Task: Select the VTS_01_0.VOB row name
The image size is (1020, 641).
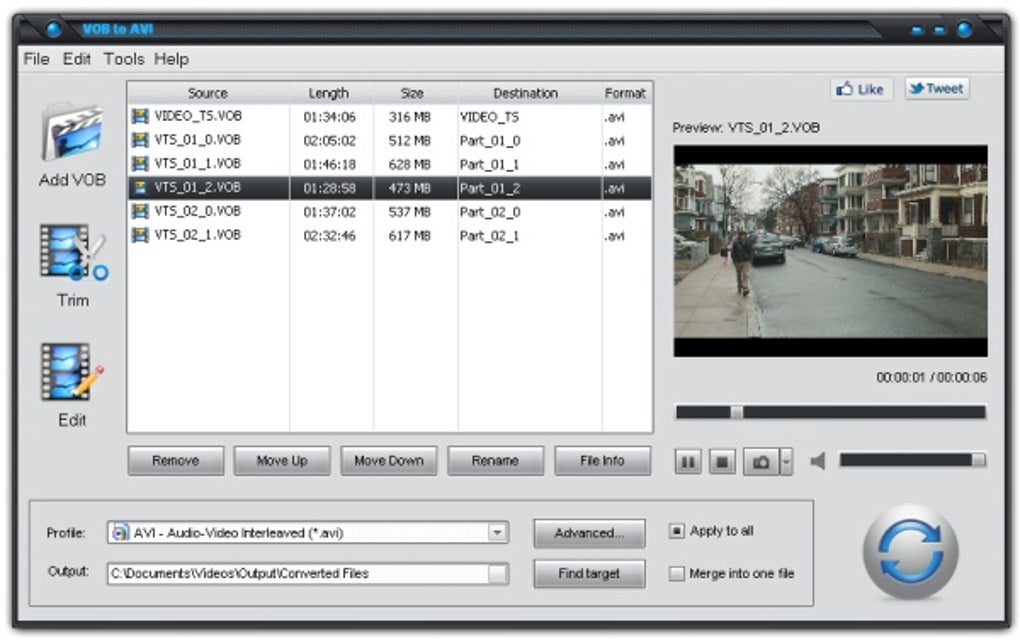Action: [197, 140]
